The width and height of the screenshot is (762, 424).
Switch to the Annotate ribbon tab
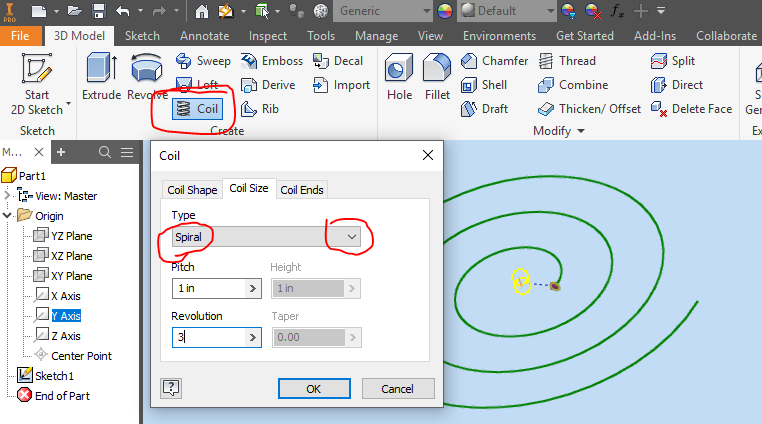click(x=205, y=36)
